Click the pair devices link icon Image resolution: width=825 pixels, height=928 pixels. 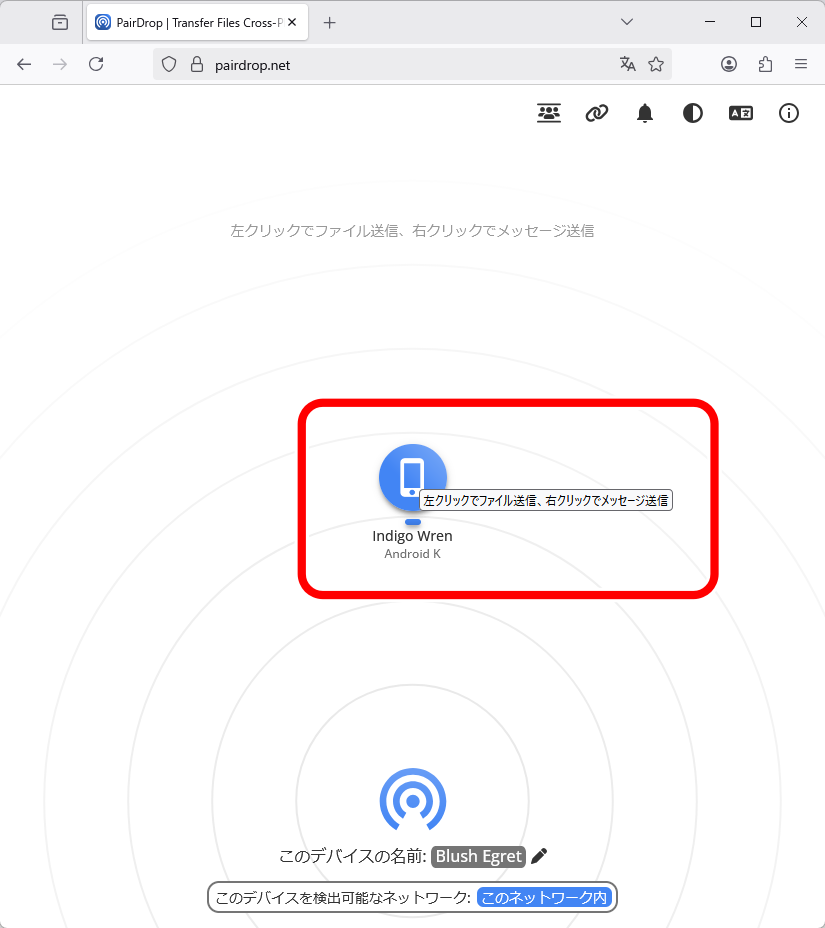597,113
